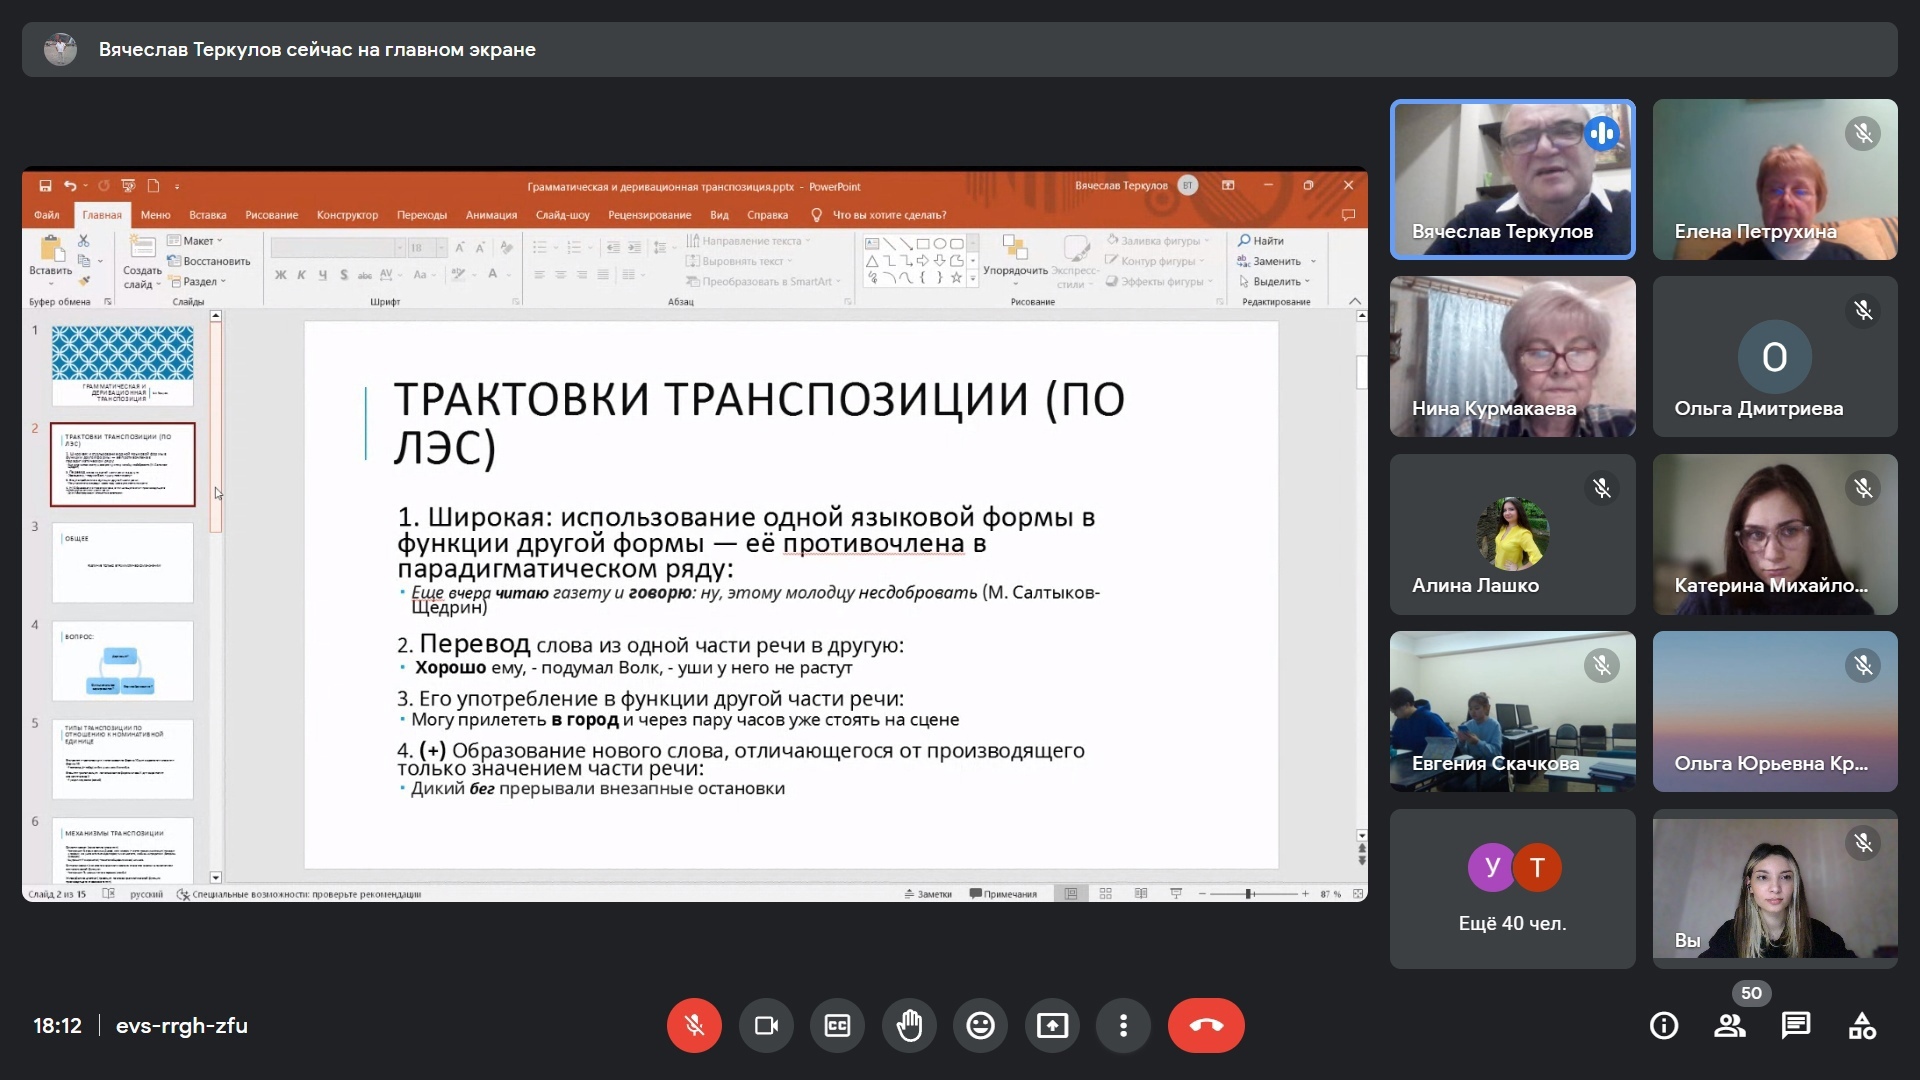Image resolution: width=1920 pixels, height=1080 pixels.
Task: Click 'Что вы хотите сделать?' search box
Action: [x=880, y=215]
